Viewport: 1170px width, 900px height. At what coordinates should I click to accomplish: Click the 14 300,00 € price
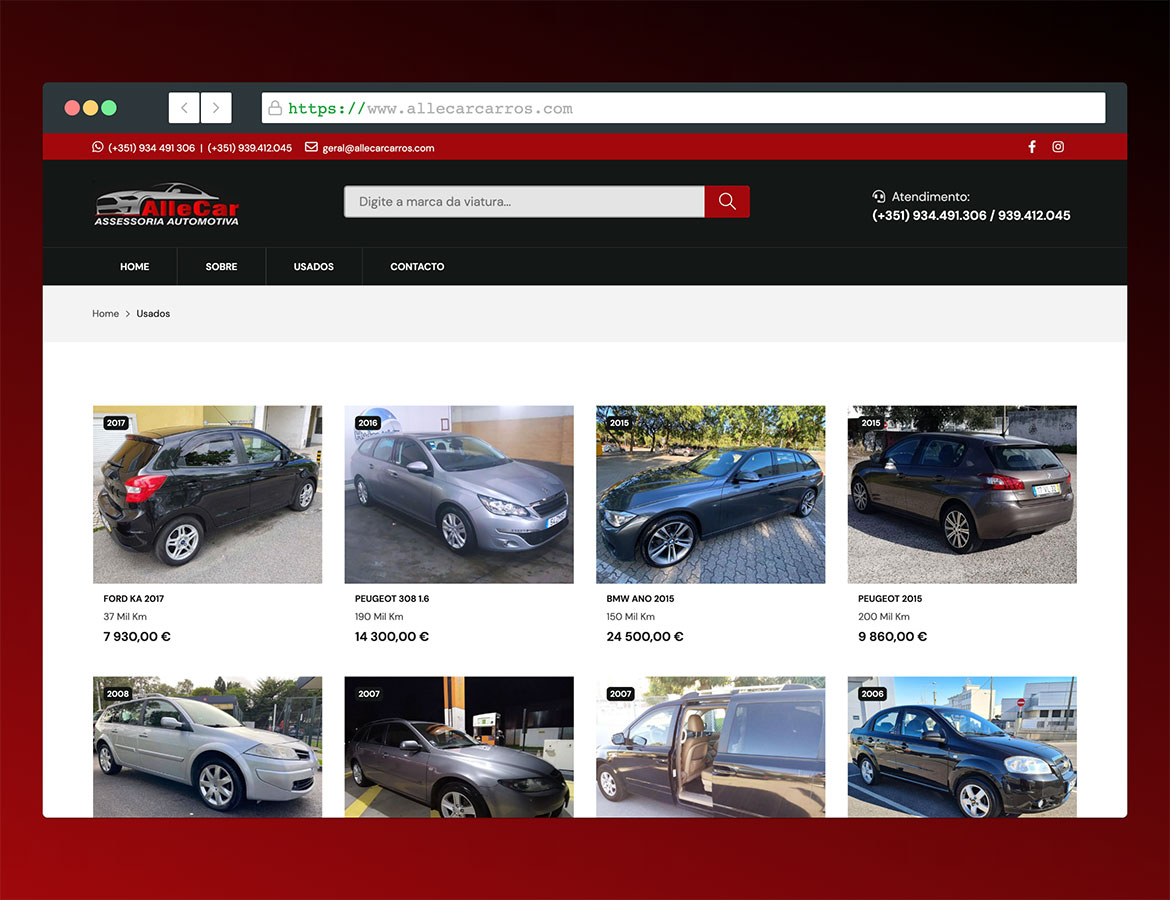click(x=392, y=637)
